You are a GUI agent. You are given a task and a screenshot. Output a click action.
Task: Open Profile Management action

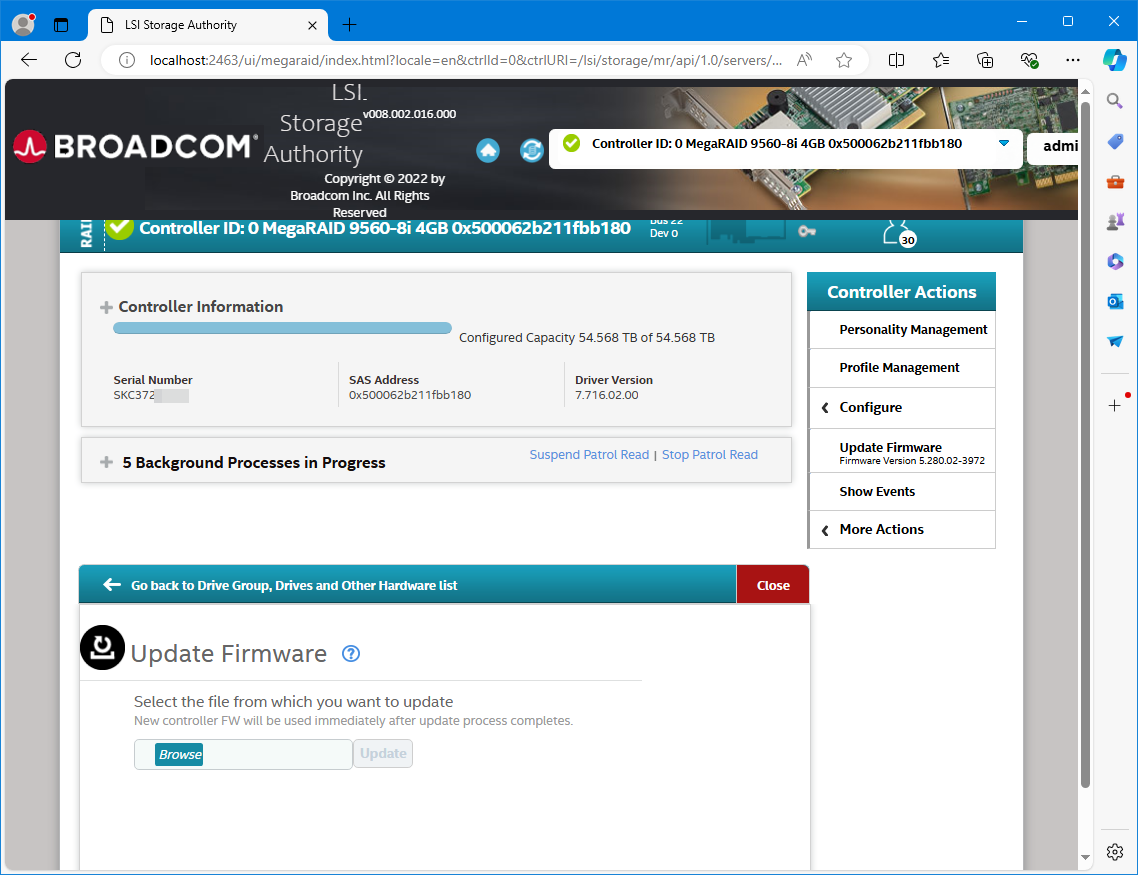coord(901,368)
